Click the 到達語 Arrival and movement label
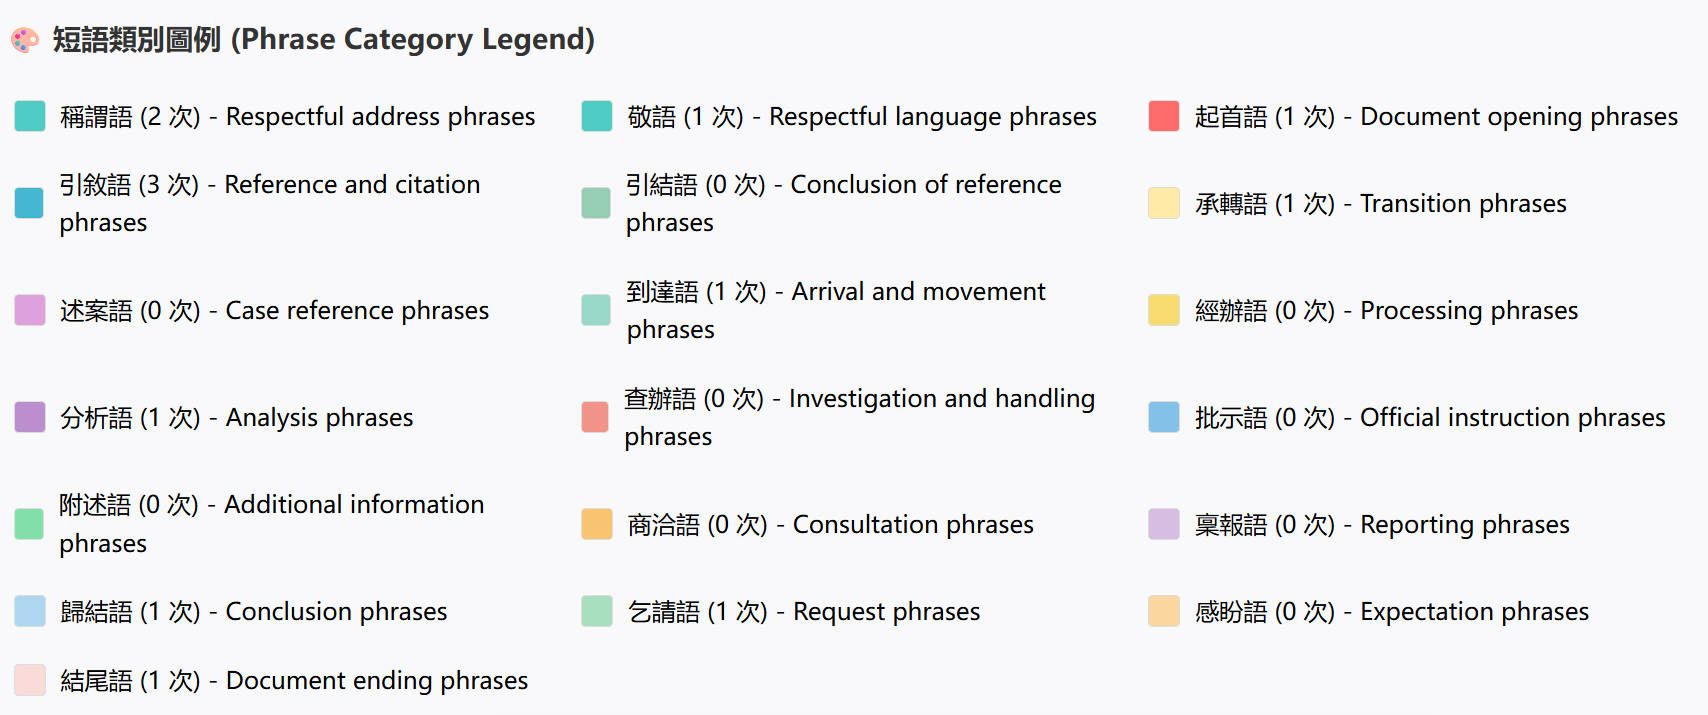This screenshot has height=715, width=1708. coord(835,310)
